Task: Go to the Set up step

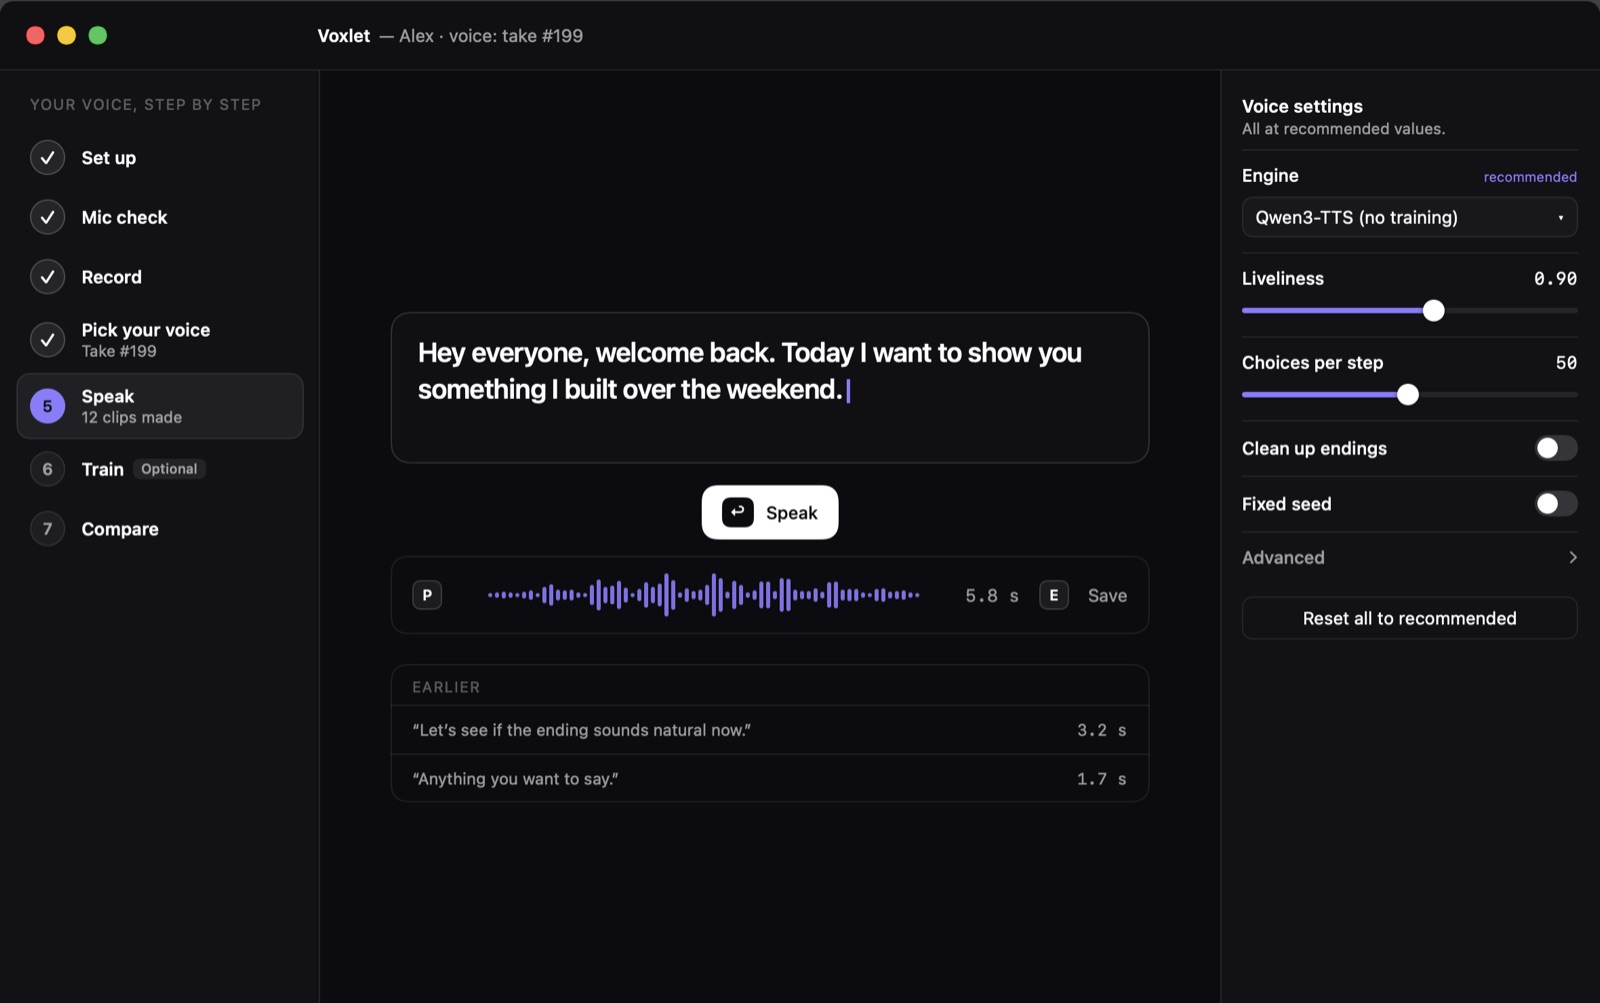Action: (160, 158)
